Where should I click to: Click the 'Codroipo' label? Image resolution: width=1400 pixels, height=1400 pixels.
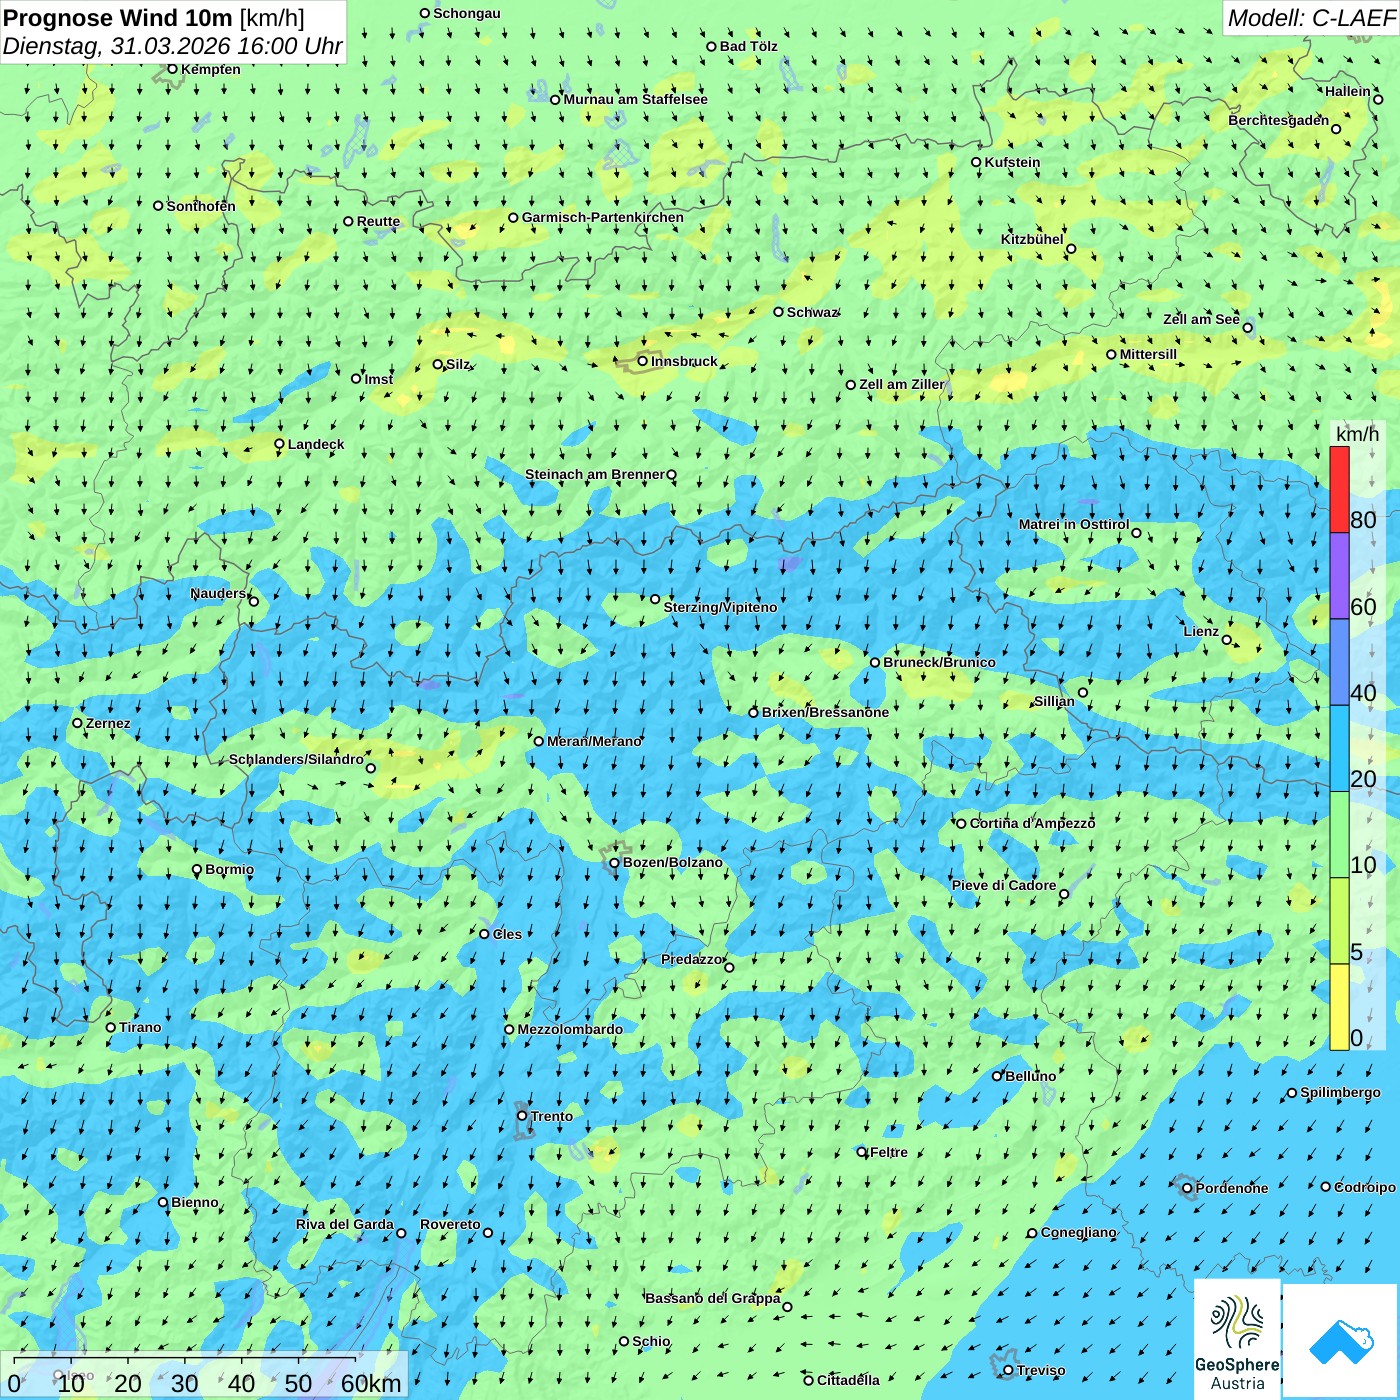tap(1365, 1187)
